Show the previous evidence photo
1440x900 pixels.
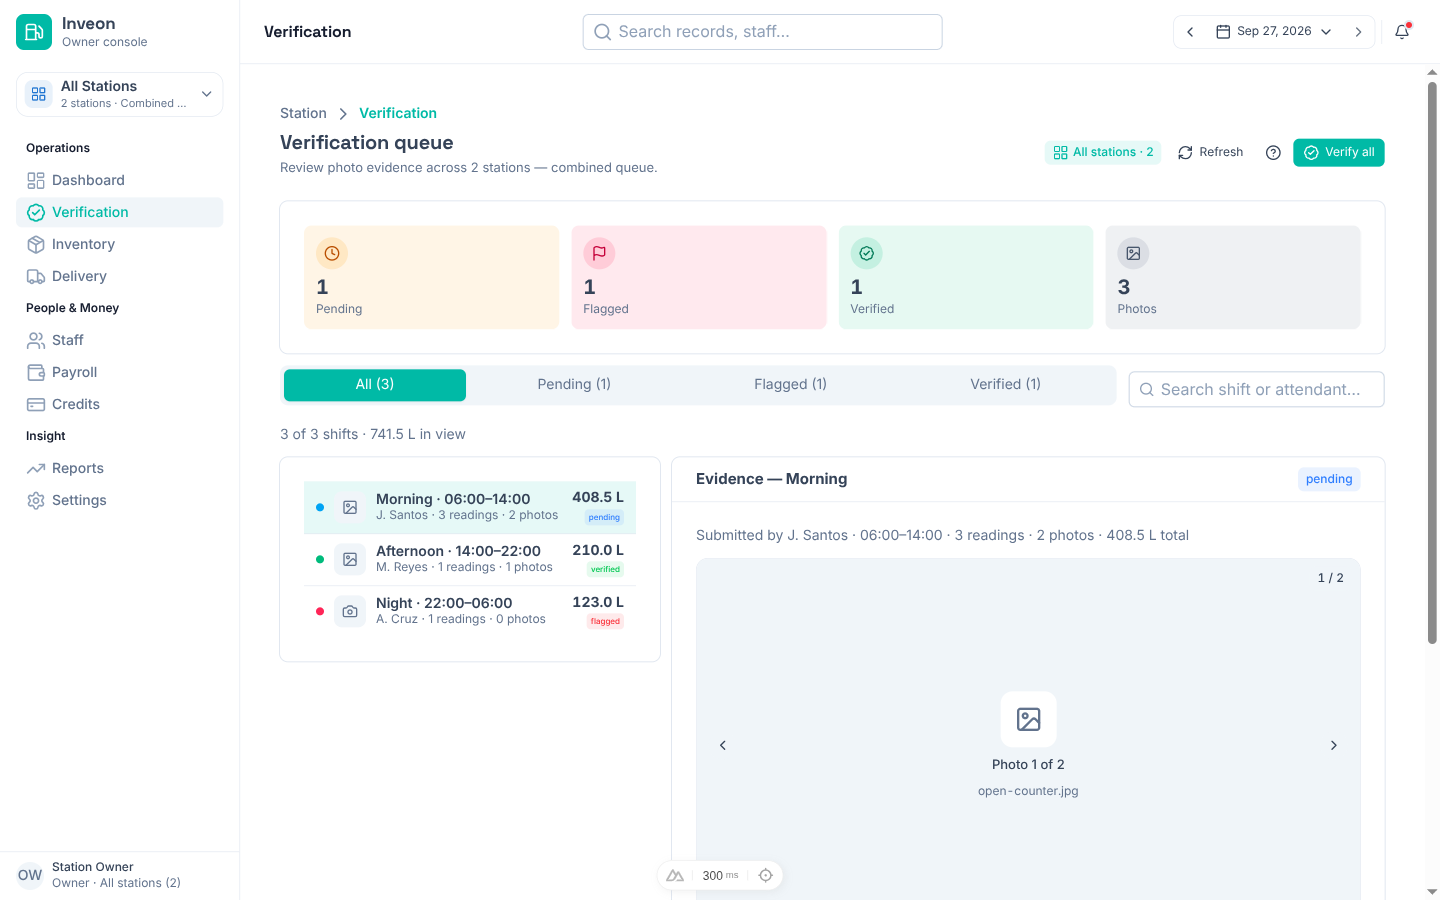723,745
